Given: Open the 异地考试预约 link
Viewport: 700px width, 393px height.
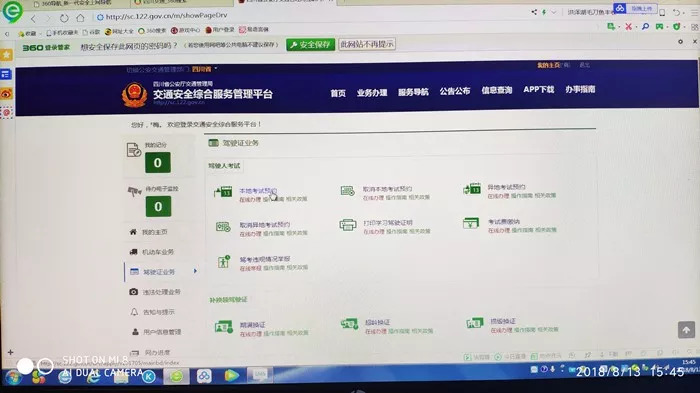Looking at the screenshot, I should click(506, 187).
